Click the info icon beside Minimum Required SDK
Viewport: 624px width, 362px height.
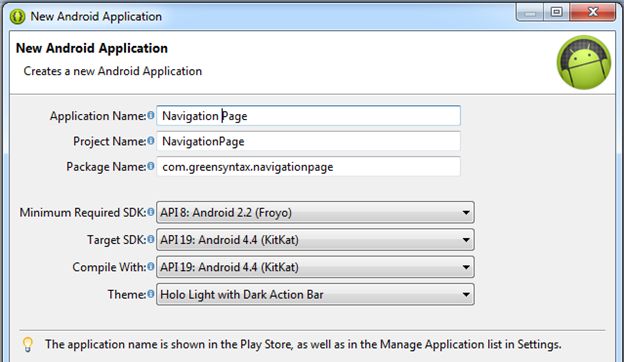(150, 212)
